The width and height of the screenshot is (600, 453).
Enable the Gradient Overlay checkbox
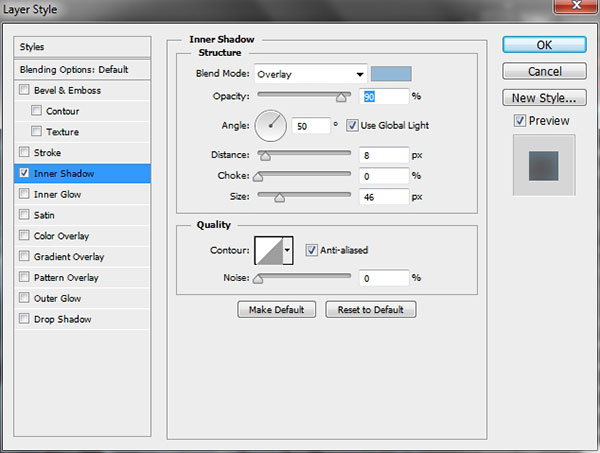24,256
